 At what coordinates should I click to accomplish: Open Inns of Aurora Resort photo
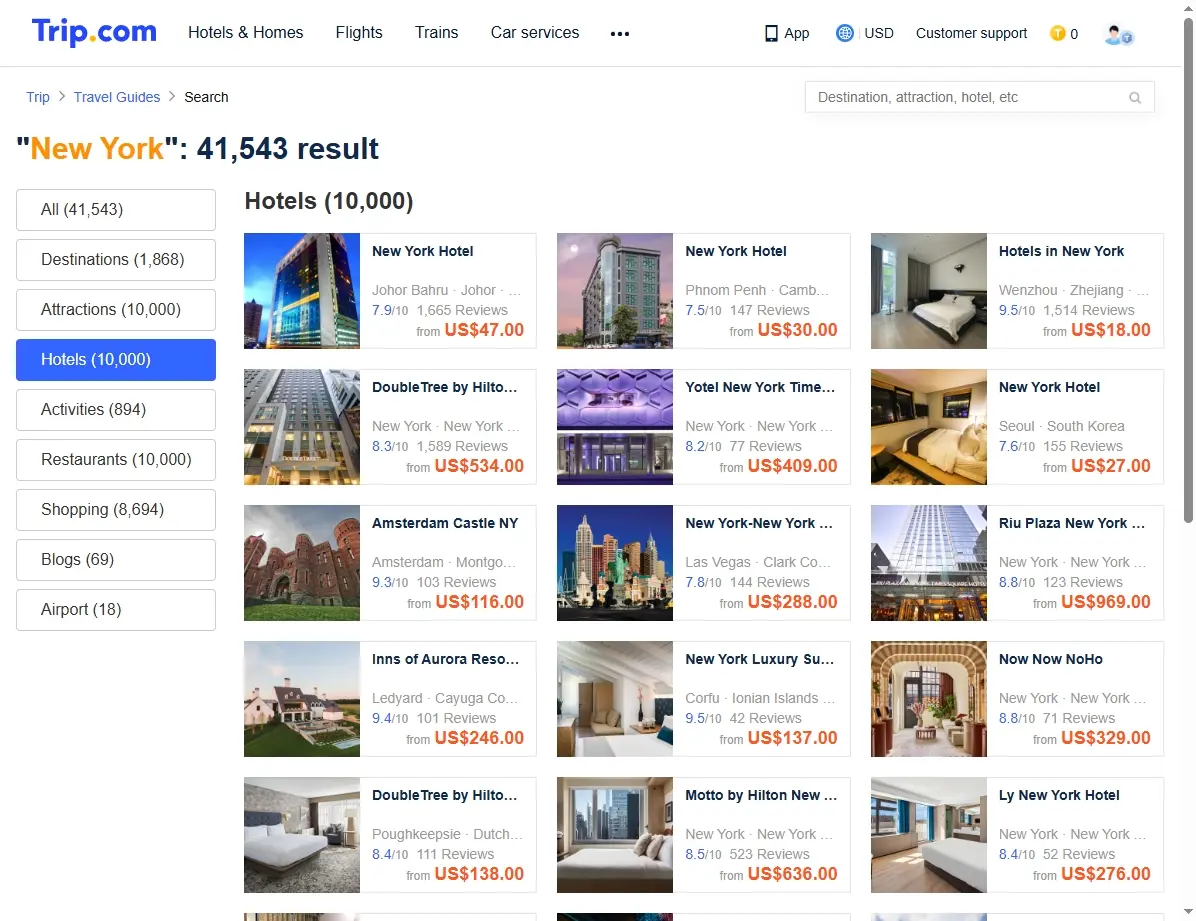tap(302, 699)
